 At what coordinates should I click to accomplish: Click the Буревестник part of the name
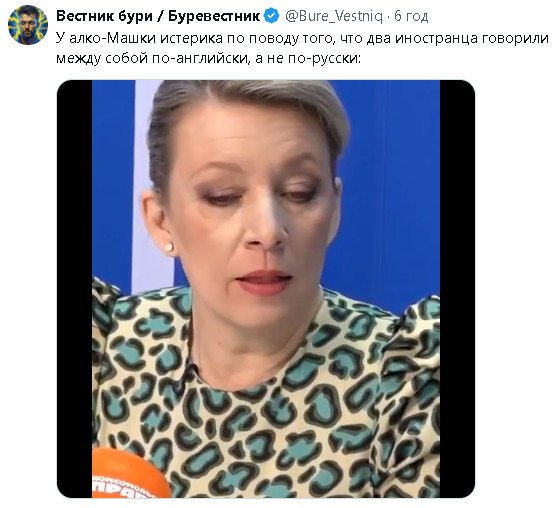(x=214, y=16)
